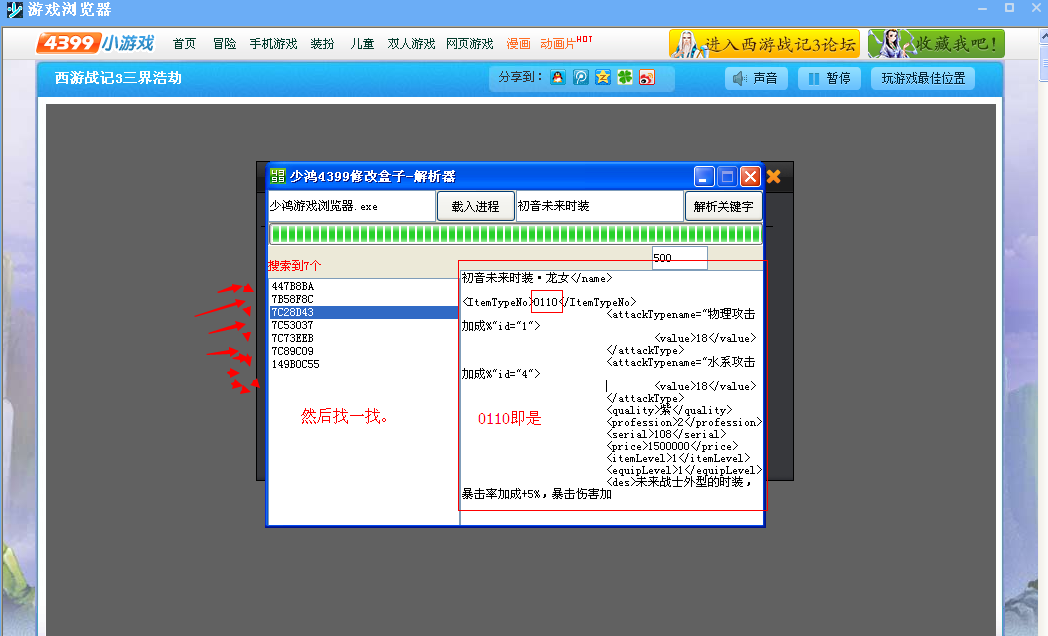Click the 收藏我吧 banner
This screenshot has width=1048, height=636.
(936, 44)
